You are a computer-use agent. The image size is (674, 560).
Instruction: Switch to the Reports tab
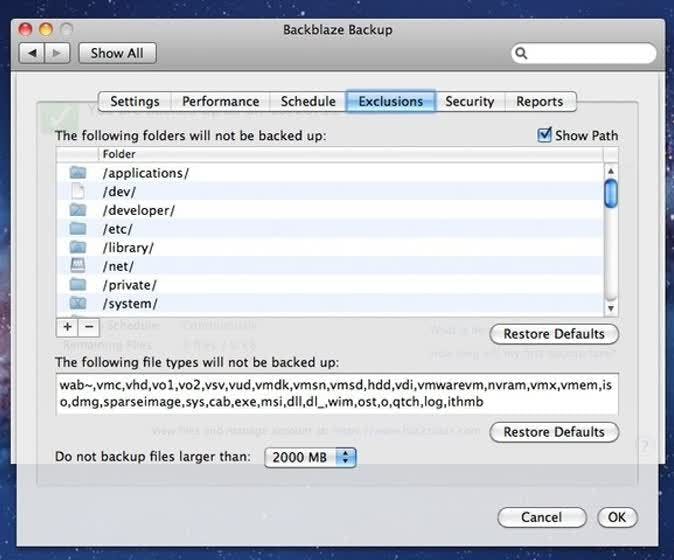pos(540,101)
